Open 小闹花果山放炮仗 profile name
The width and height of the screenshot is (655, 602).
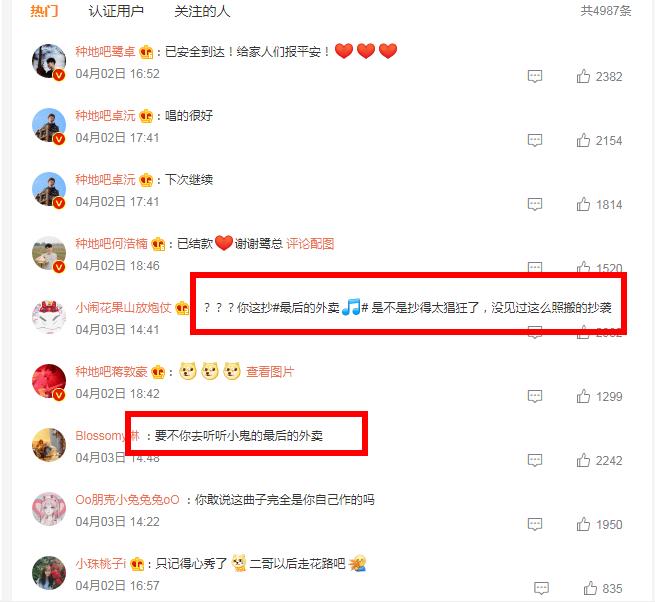pyautogui.click(x=123, y=307)
